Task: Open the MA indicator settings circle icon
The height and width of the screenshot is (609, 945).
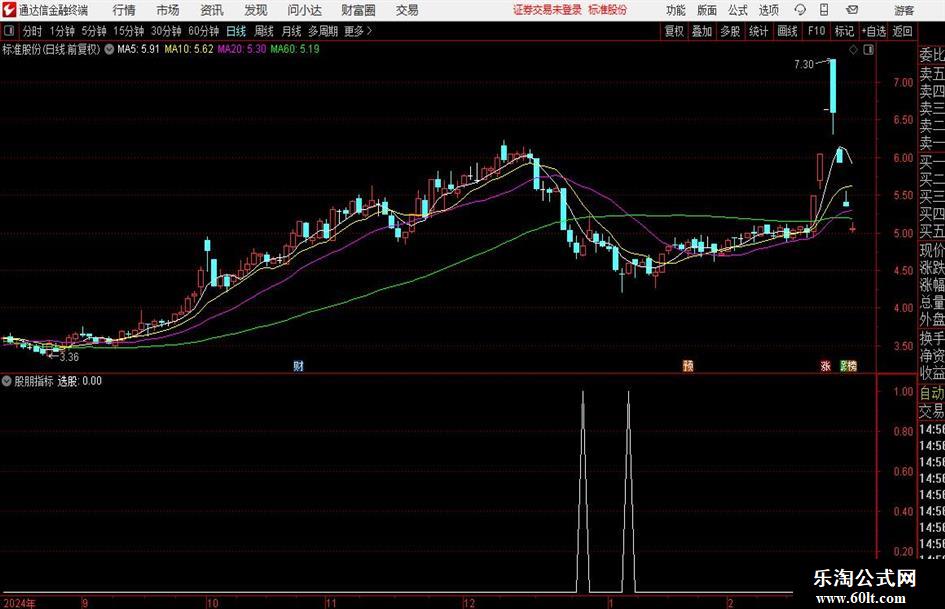Action: [109, 49]
